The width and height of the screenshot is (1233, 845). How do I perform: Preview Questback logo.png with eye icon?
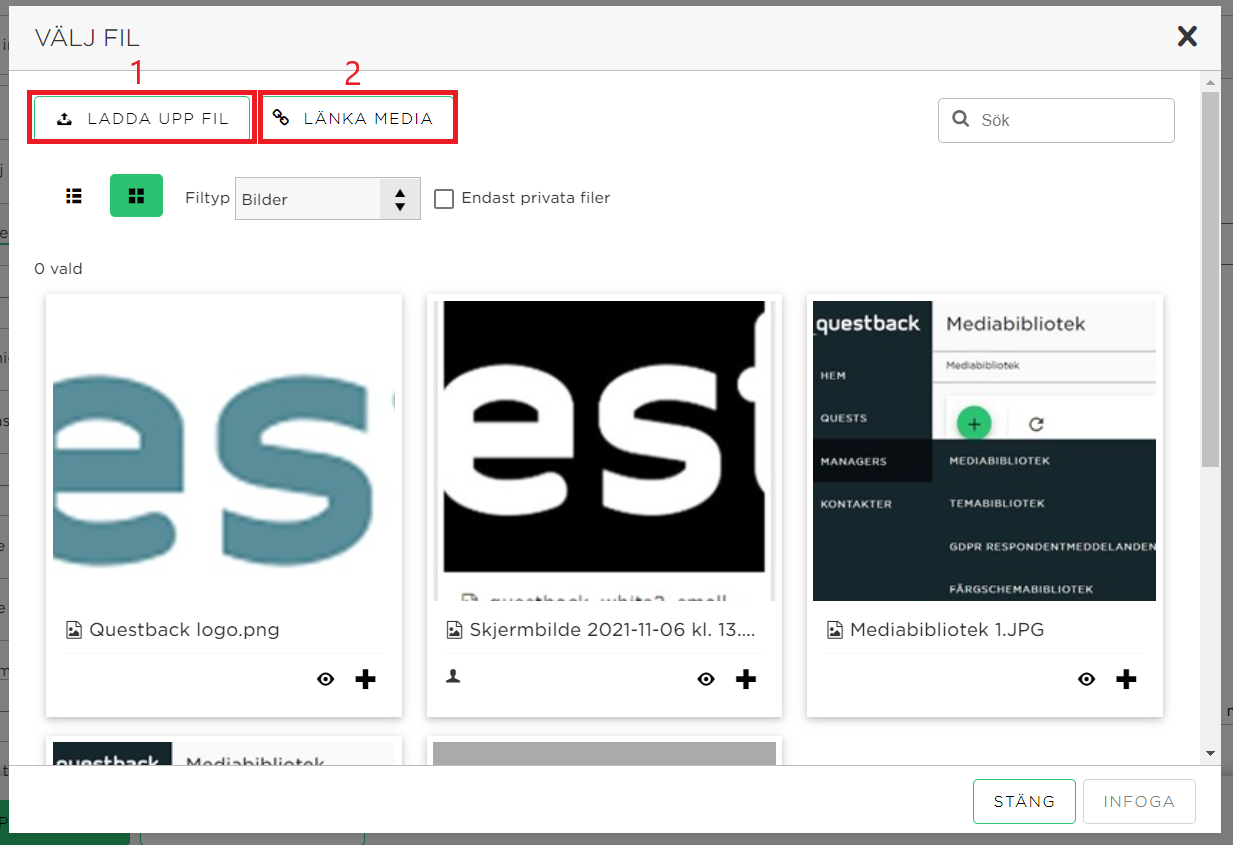(x=326, y=680)
